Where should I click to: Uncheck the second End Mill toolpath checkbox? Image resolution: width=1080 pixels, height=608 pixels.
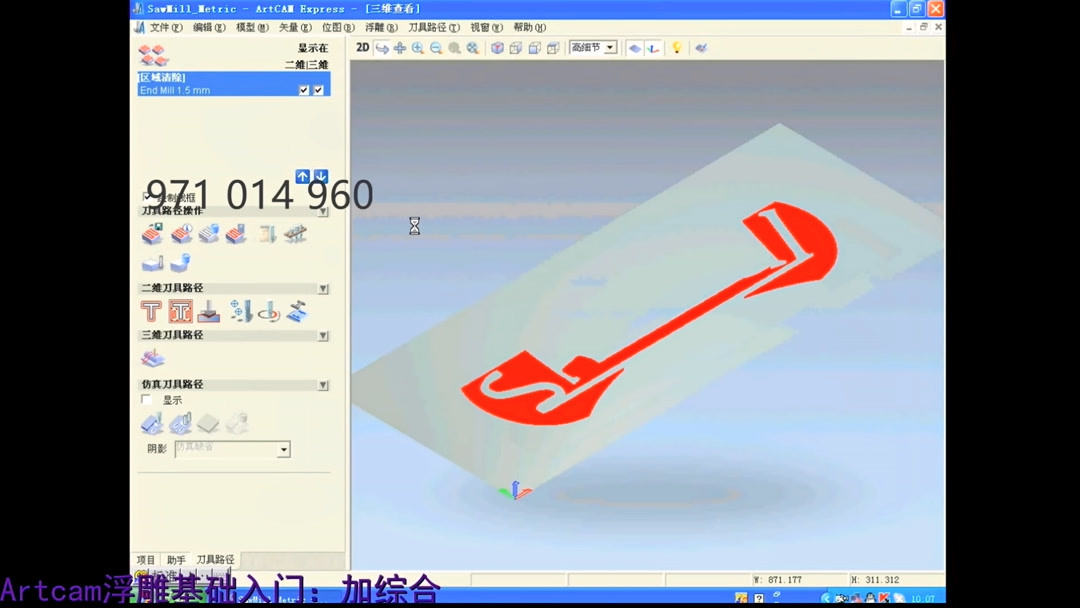(x=317, y=90)
